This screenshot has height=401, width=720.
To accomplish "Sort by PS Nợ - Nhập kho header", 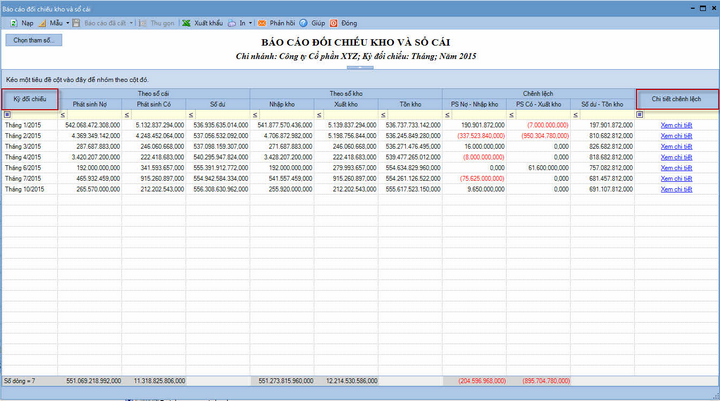I will [x=474, y=104].
